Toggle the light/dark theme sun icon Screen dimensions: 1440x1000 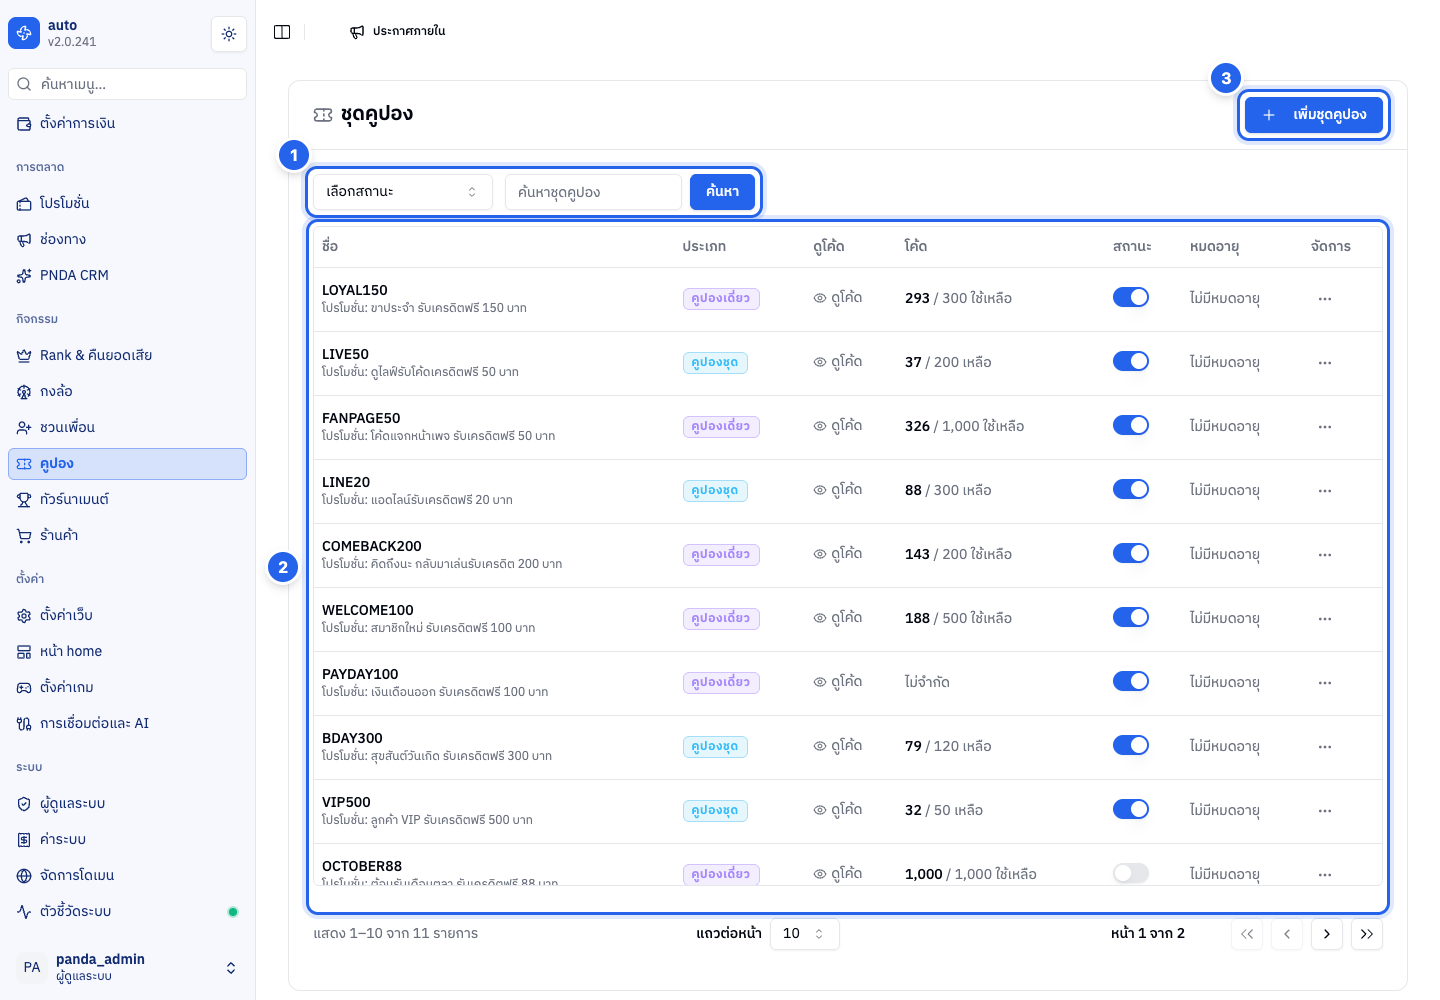[x=229, y=34]
